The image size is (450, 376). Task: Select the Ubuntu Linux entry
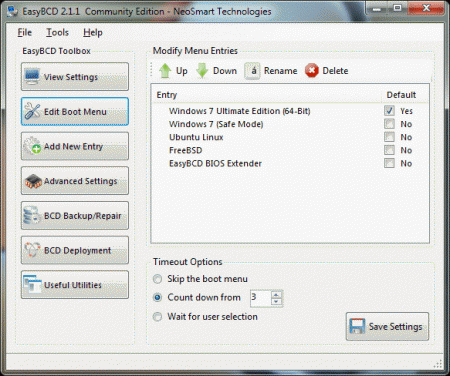pos(196,137)
